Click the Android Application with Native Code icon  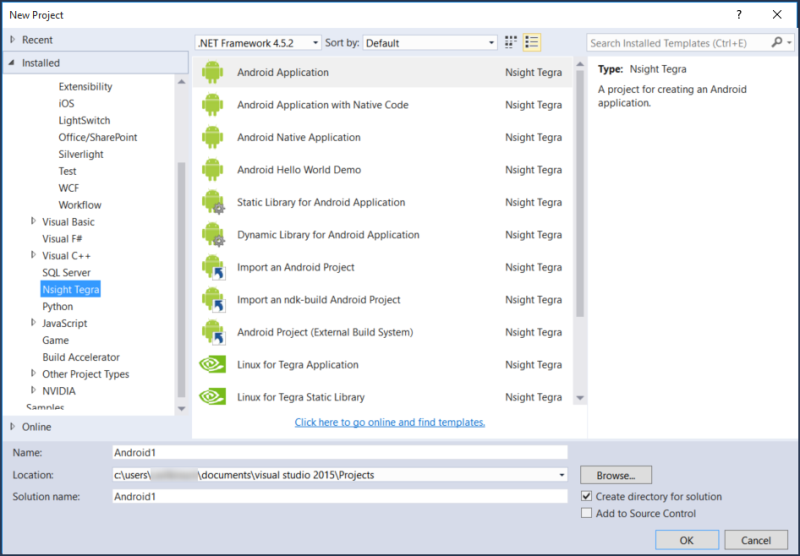click(x=212, y=105)
